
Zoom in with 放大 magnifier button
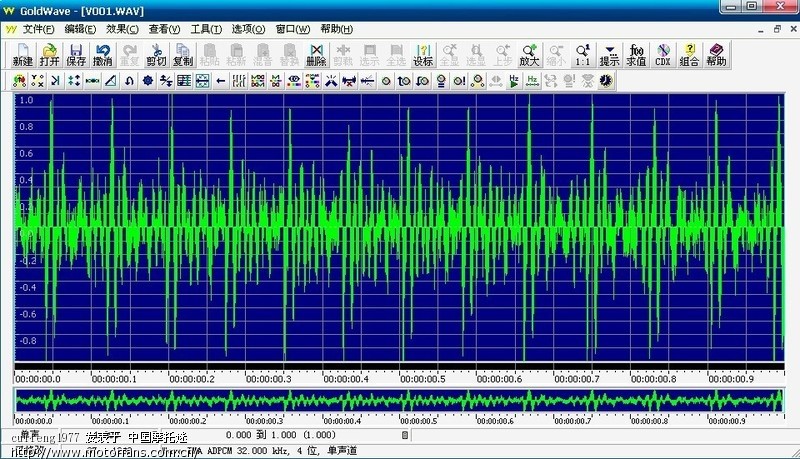[x=530, y=54]
